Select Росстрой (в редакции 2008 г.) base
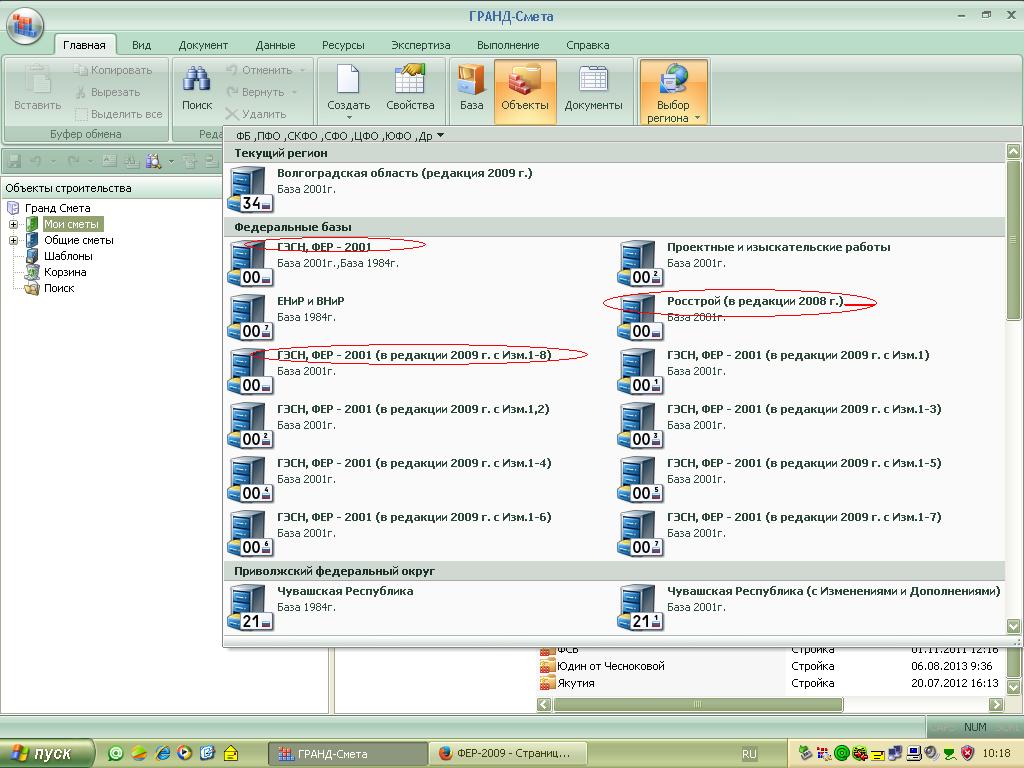 [x=755, y=301]
